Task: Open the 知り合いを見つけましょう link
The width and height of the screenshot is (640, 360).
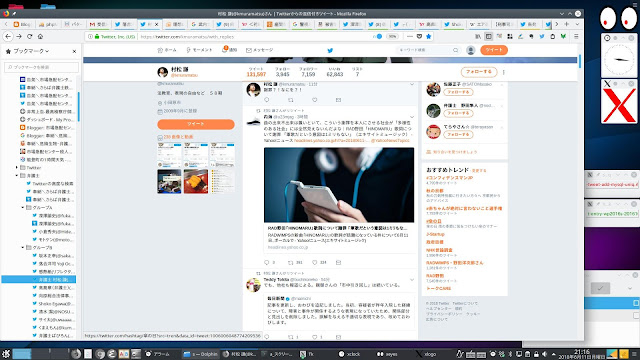Action: coord(455,152)
